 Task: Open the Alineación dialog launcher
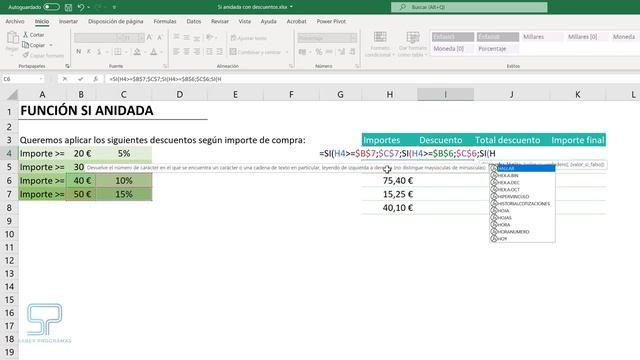[291, 66]
